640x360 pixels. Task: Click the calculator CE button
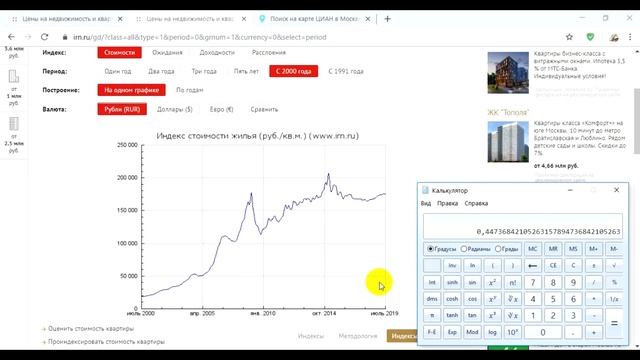pyautogui.click(x=553, y=266)
